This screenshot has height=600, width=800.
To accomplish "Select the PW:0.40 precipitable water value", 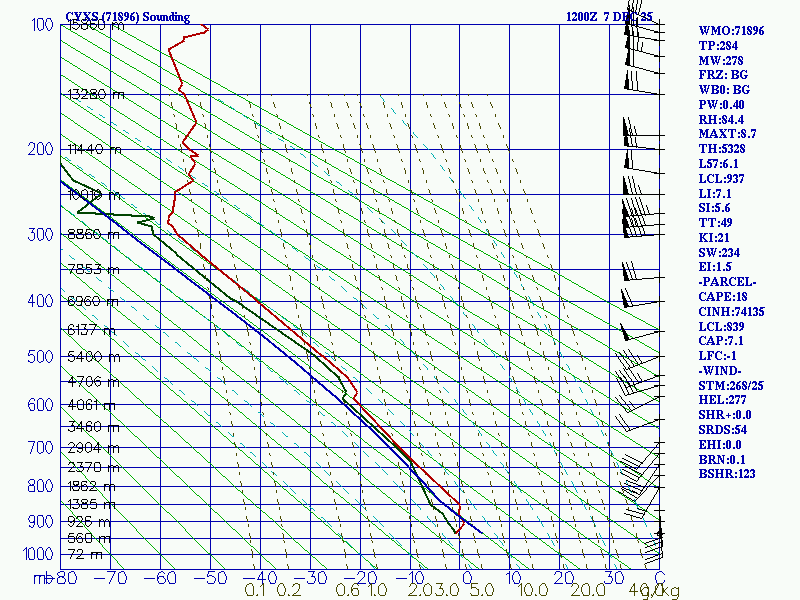I will point(721,105).
